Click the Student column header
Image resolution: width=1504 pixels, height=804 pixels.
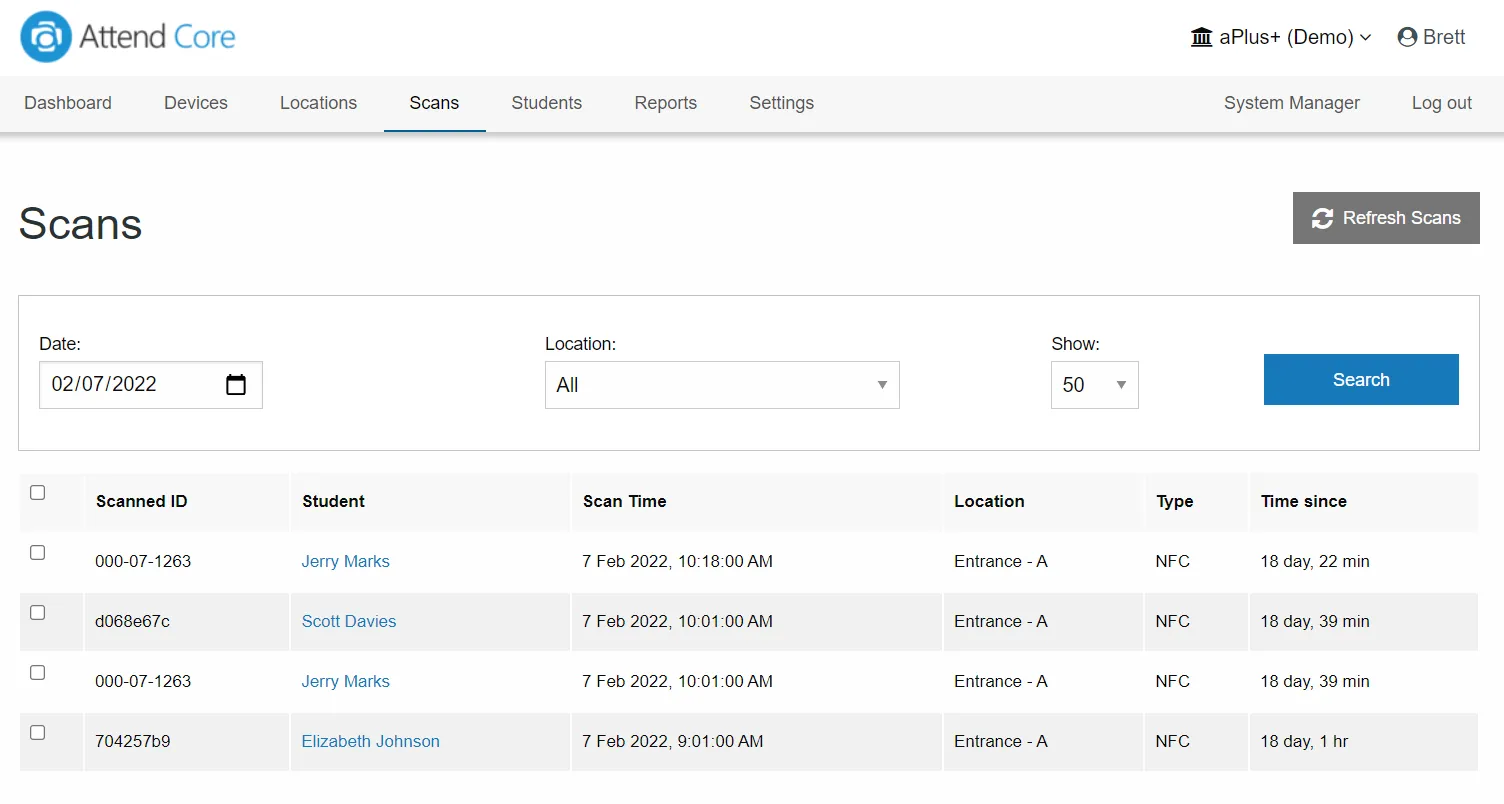pos(334,501)
